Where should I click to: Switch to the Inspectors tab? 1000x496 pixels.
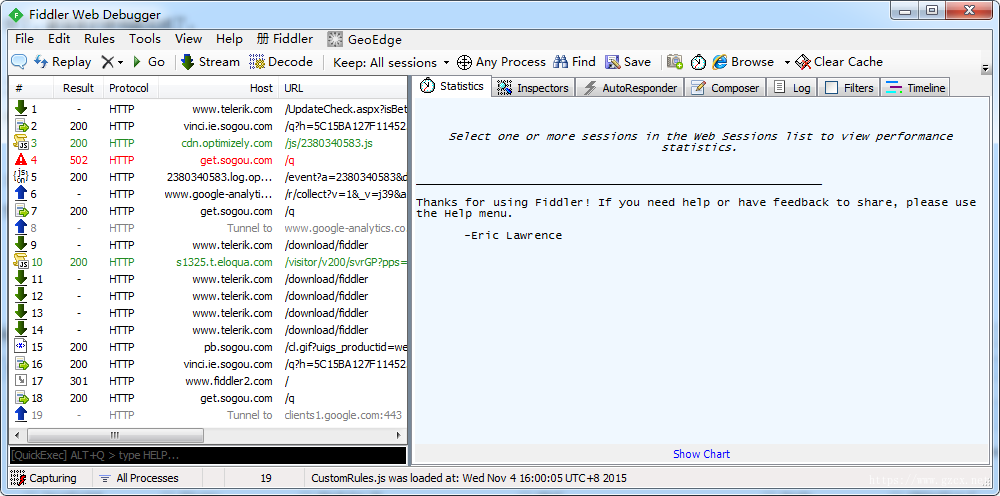534,88
